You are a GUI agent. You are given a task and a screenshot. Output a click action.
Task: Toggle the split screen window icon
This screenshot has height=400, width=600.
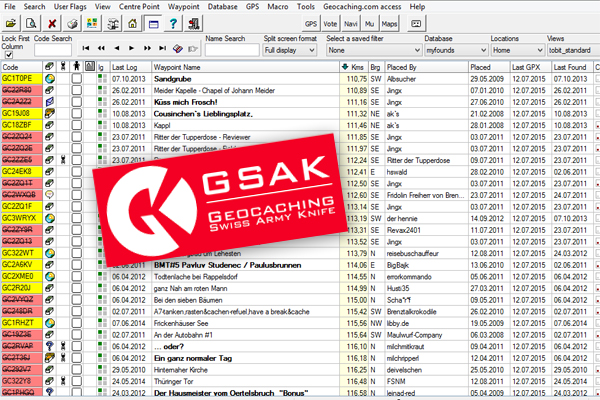coord(153,24)
